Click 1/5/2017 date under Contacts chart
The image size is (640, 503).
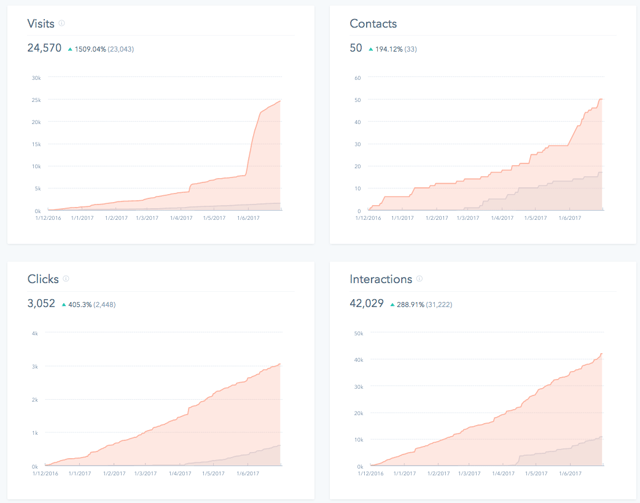point(536,218)
